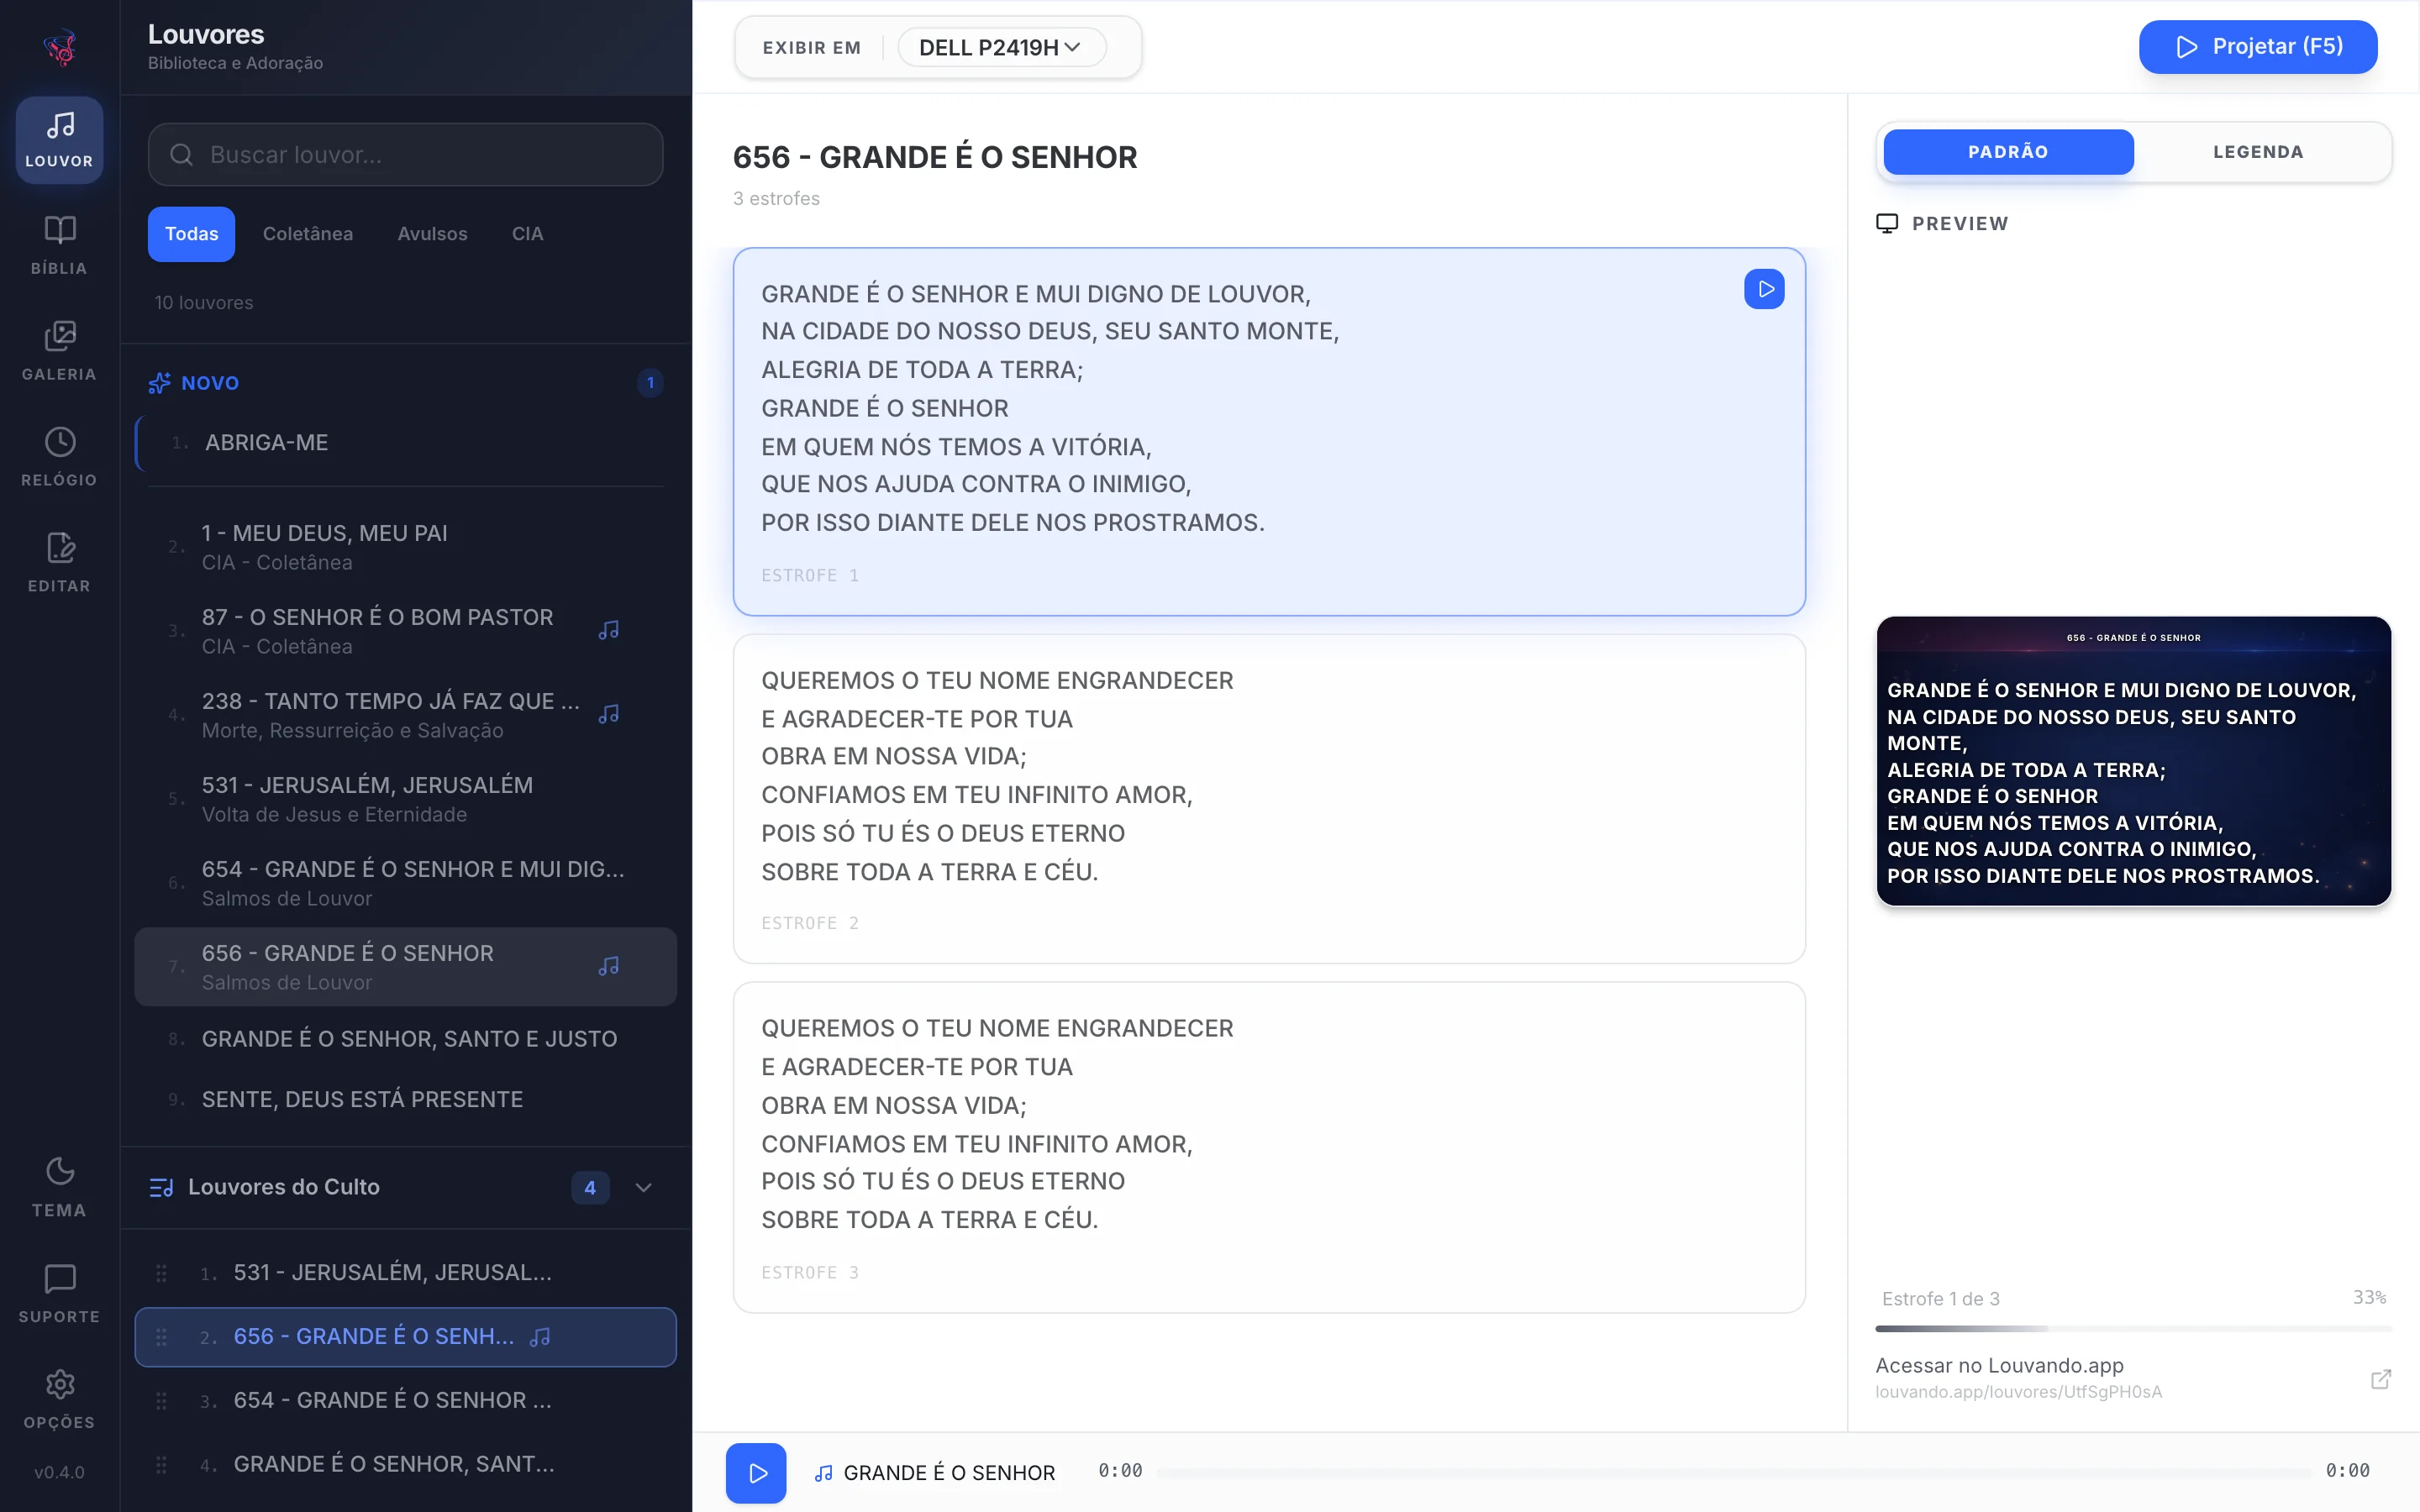Switch preview mode to Legenda
The width and height of the screenshot is (2420, 1512).
[2258, 152]
